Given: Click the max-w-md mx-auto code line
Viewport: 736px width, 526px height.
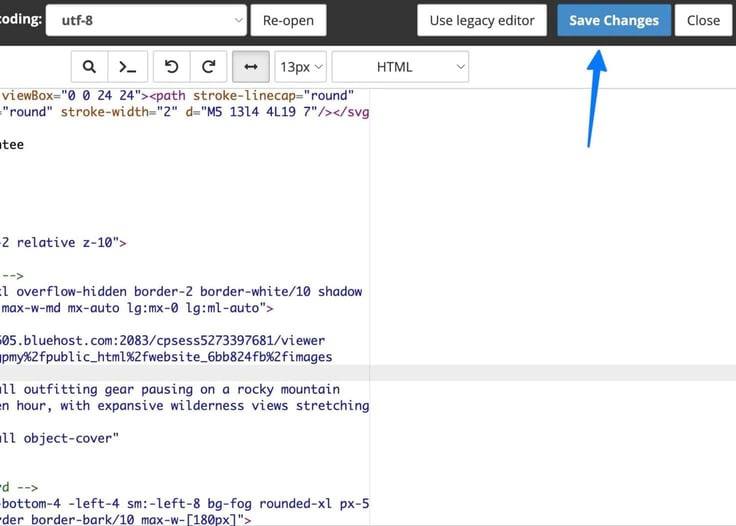Looking at the screenshot, I should pyautogui.click(x=137, y=308).
